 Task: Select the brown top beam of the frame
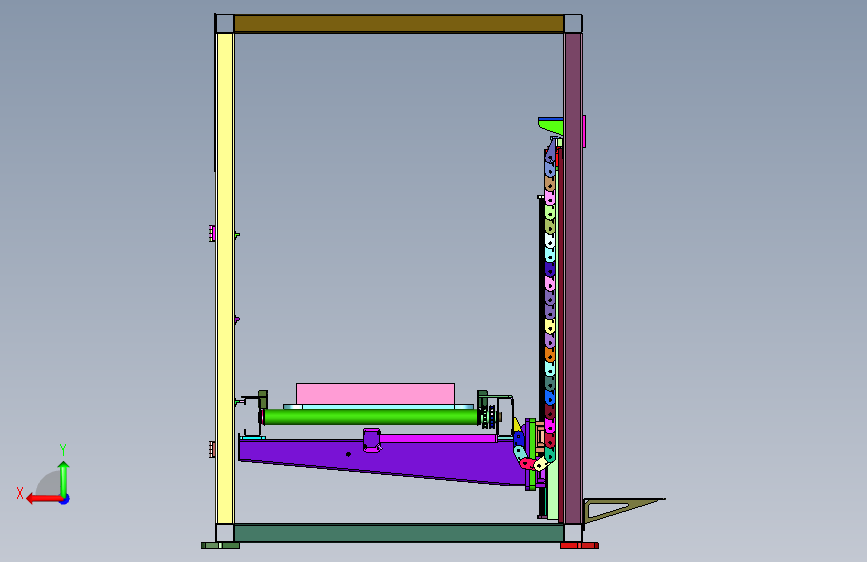(399, 24)
